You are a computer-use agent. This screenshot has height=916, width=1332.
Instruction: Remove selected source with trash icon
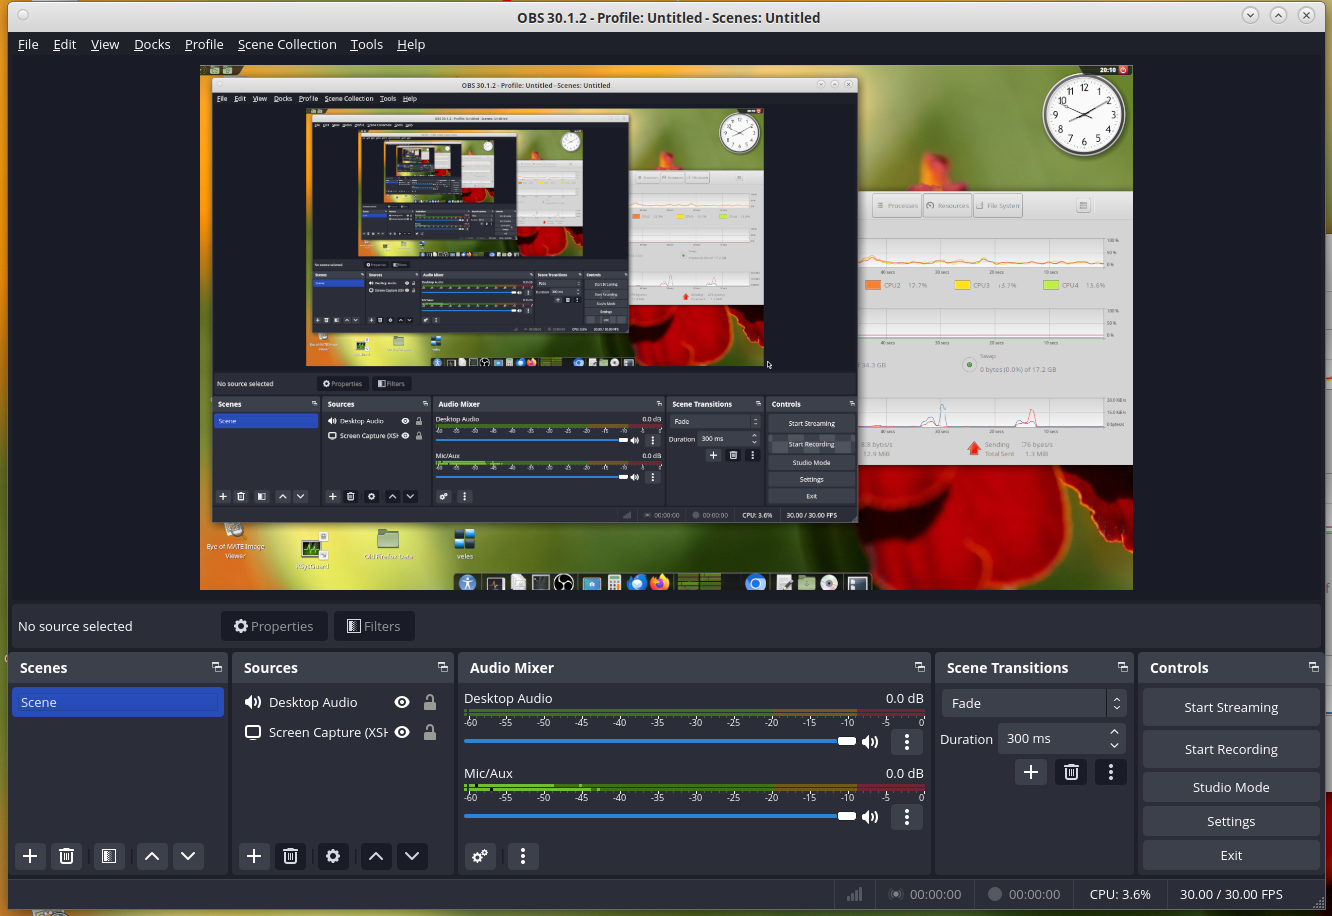coord(290,856)
